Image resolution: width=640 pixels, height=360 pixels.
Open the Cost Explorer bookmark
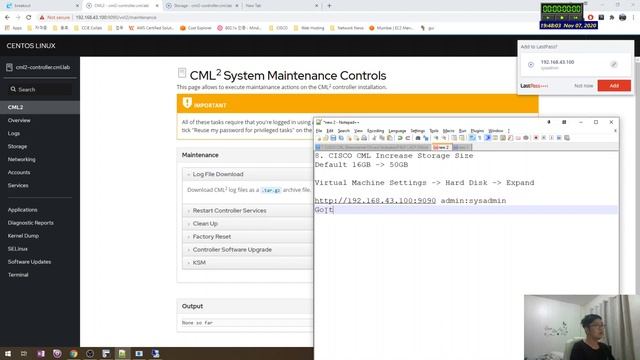click(x=196, y=28)
